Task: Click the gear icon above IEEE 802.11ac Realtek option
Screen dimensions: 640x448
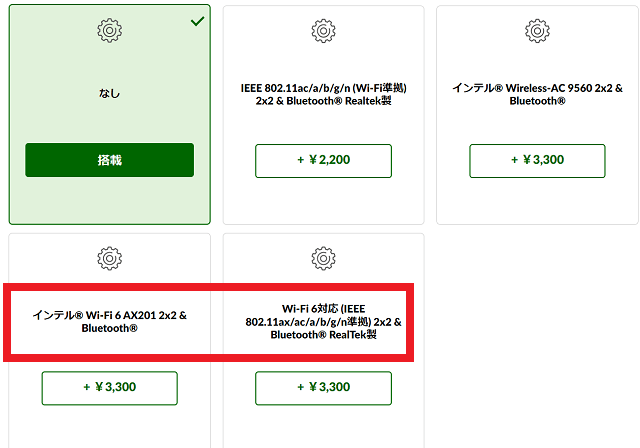Action: pyautogui.click(x=323, y=31)
